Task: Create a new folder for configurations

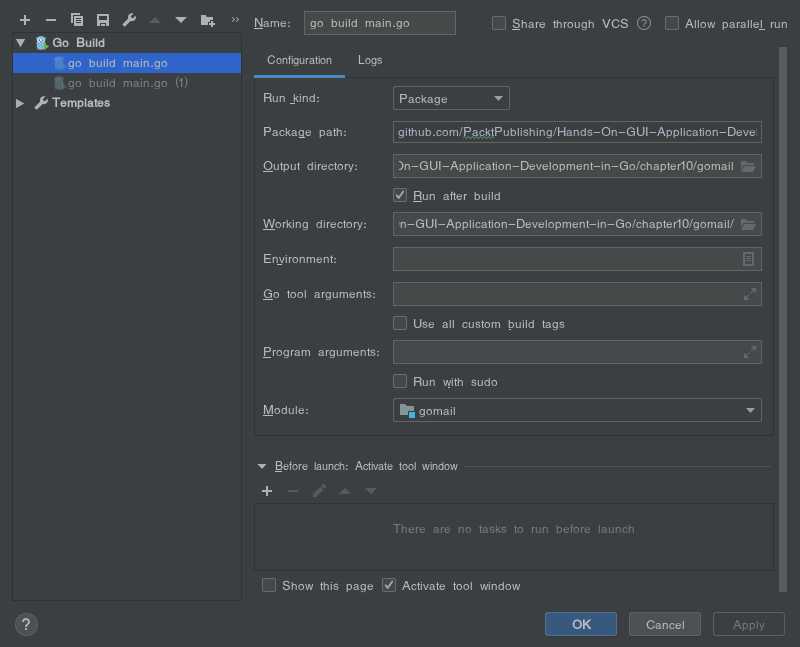Action: pos(208,20)
